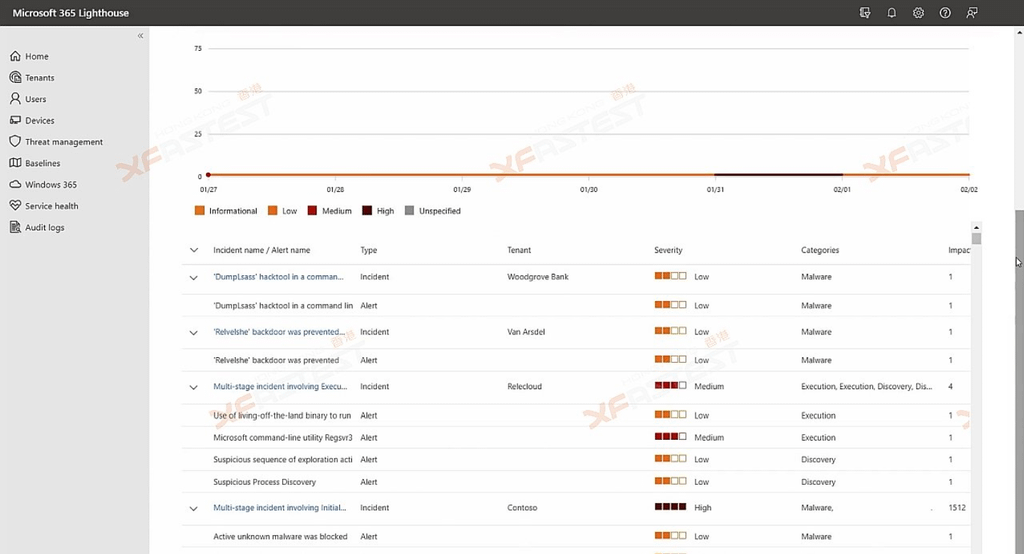The width and height of the screenshot is (1024, 554).
Task: Click the feedback person icon in header
Action: 972,12
